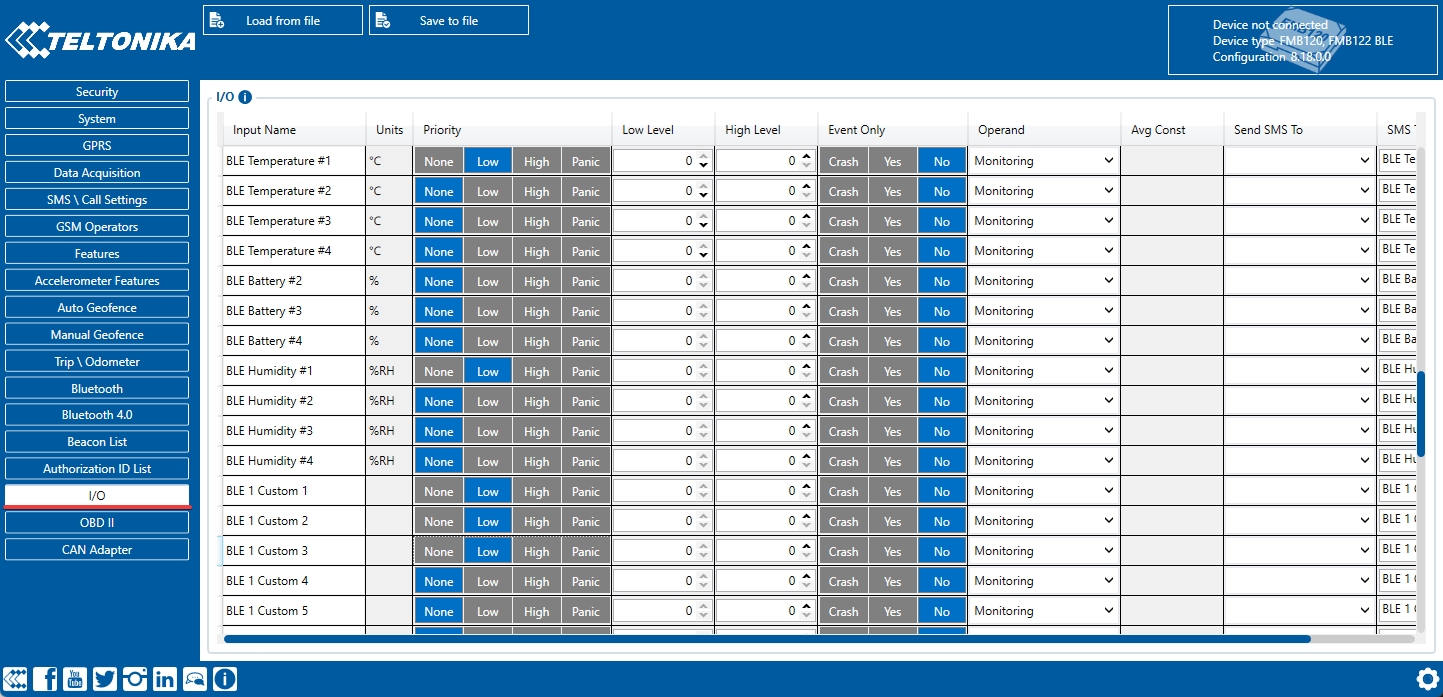Image resolution: width=1443 pixels, height=697 pixels.
Task: Click the Instagram icon
Action: [x=134, y=679]
